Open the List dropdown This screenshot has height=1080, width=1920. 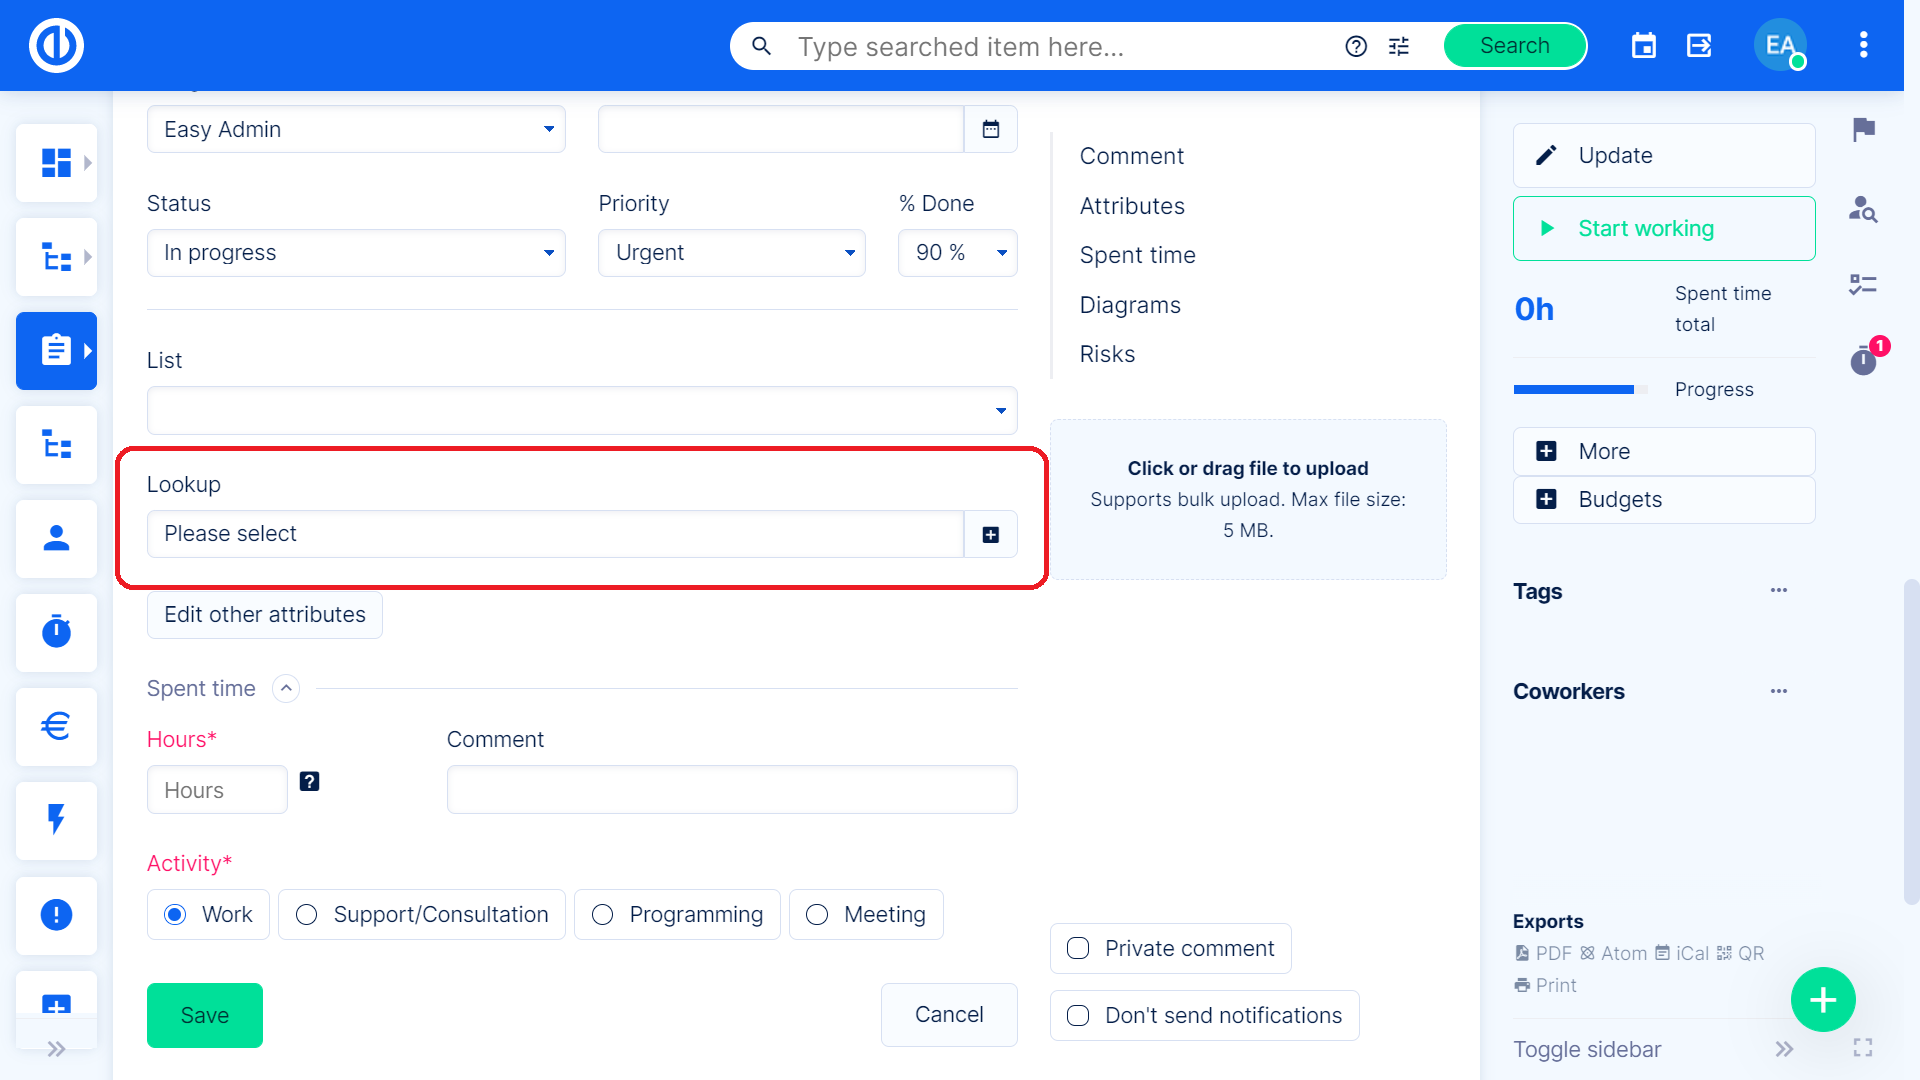coord(582,411)
